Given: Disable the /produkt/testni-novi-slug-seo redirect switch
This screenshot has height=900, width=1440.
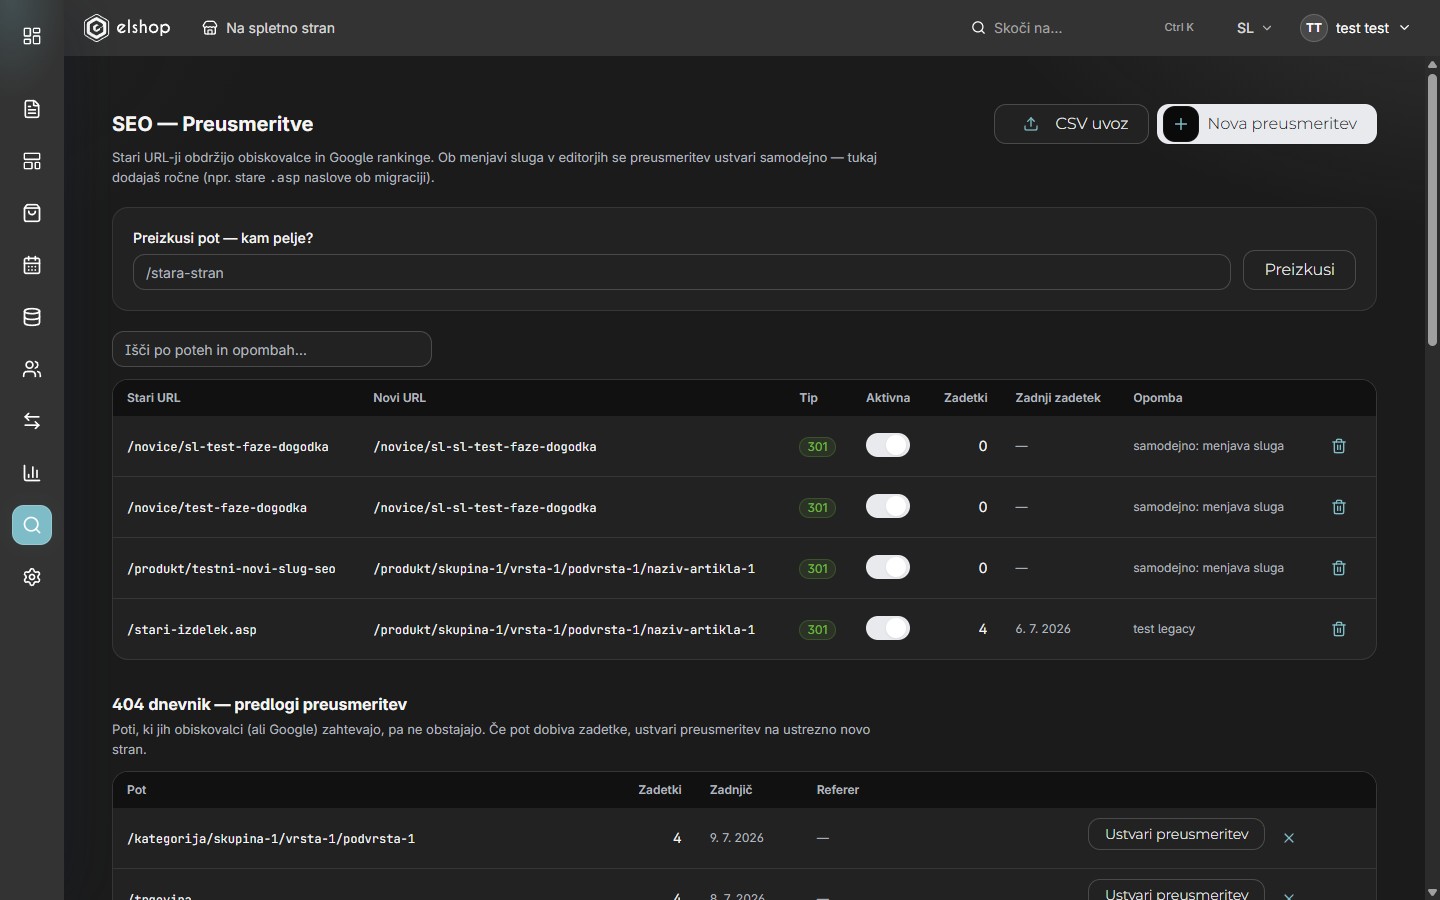Looking at the screenshot, I should pos(888,567).
